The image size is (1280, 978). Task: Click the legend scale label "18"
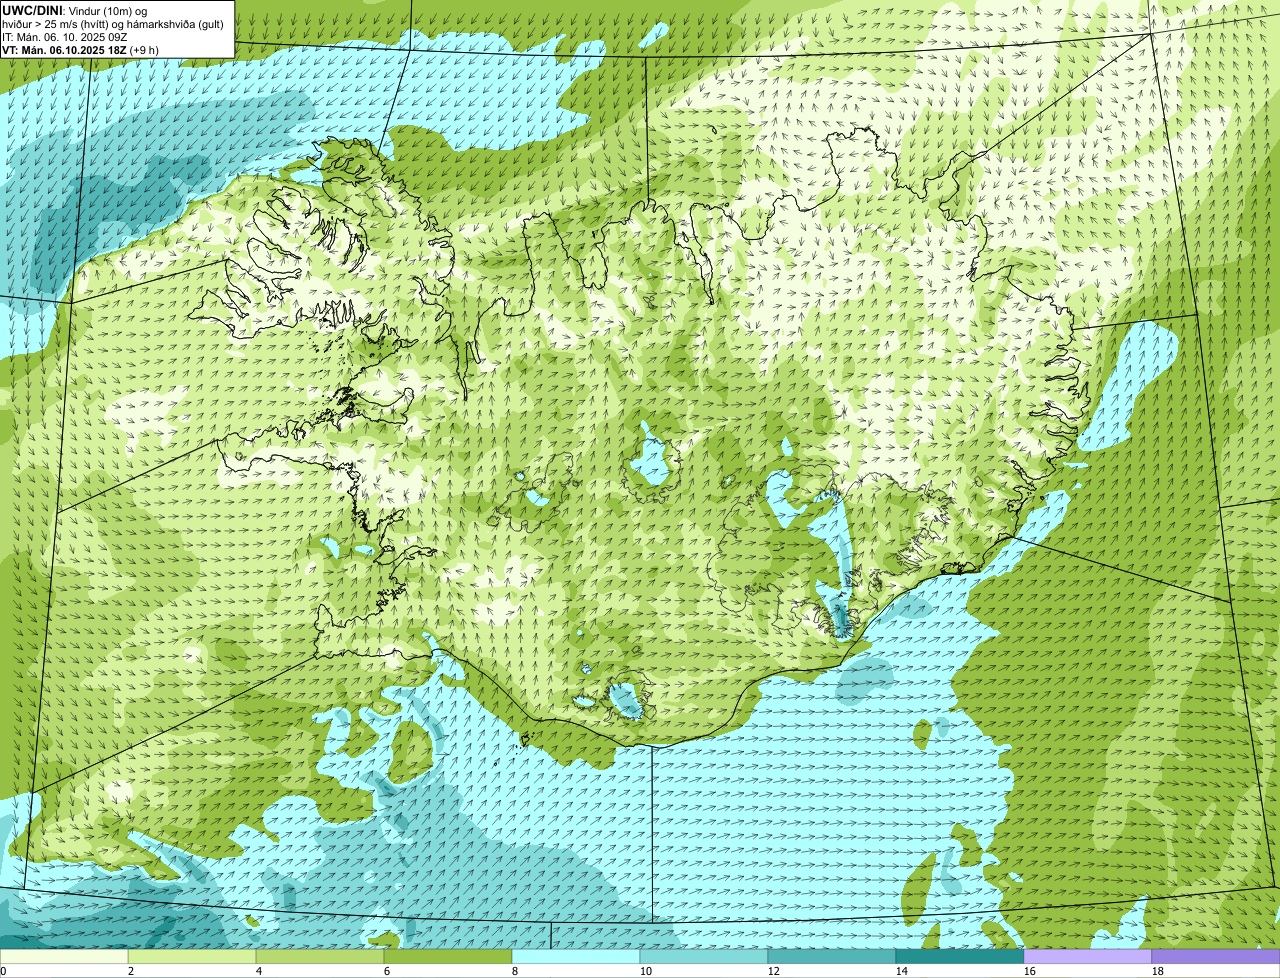pos(1158,971)
